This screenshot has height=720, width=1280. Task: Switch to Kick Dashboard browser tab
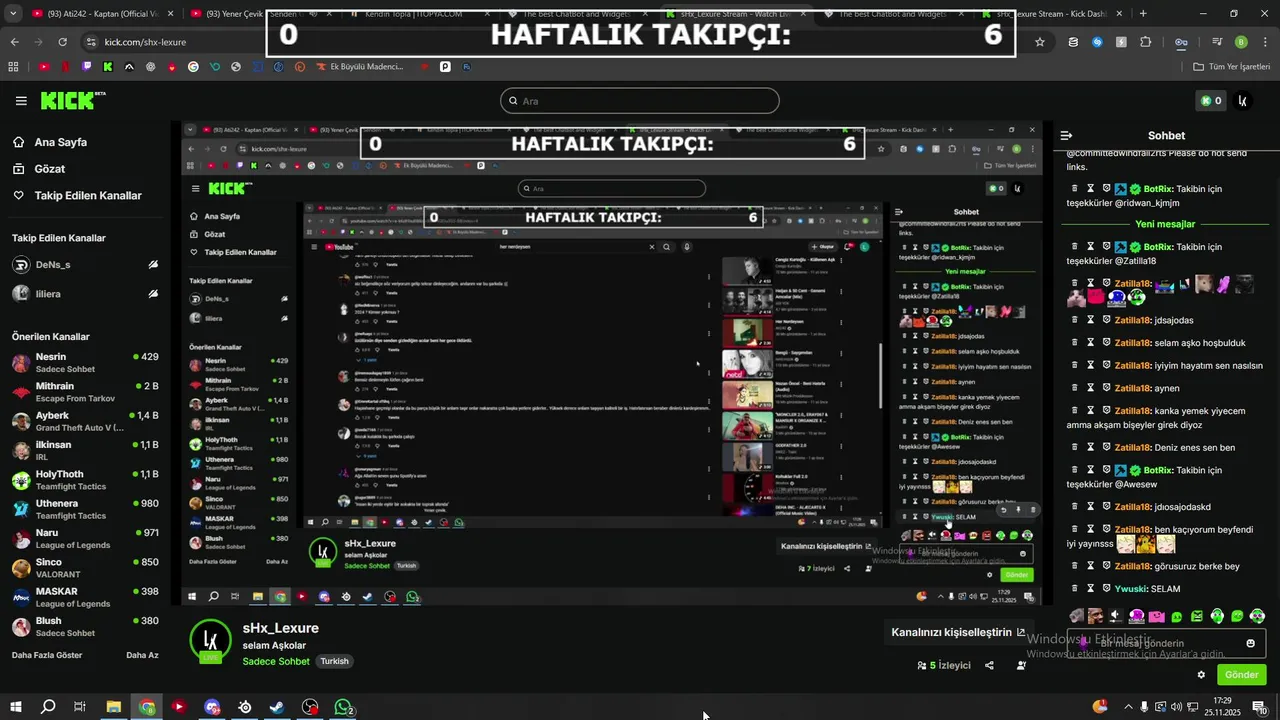tap(1055, 14)
